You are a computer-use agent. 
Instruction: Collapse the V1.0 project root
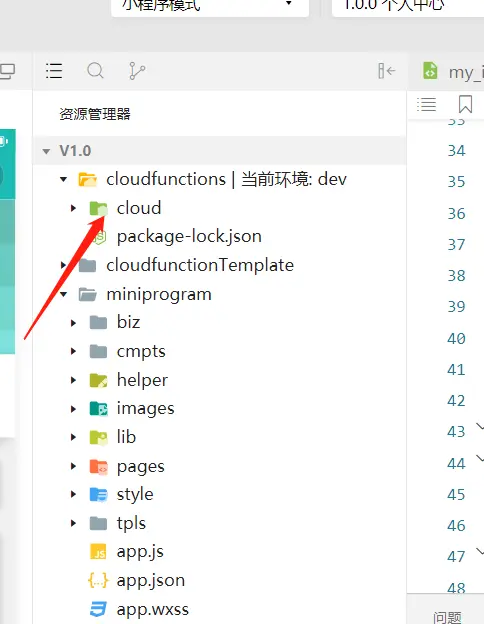pos(46,151)
